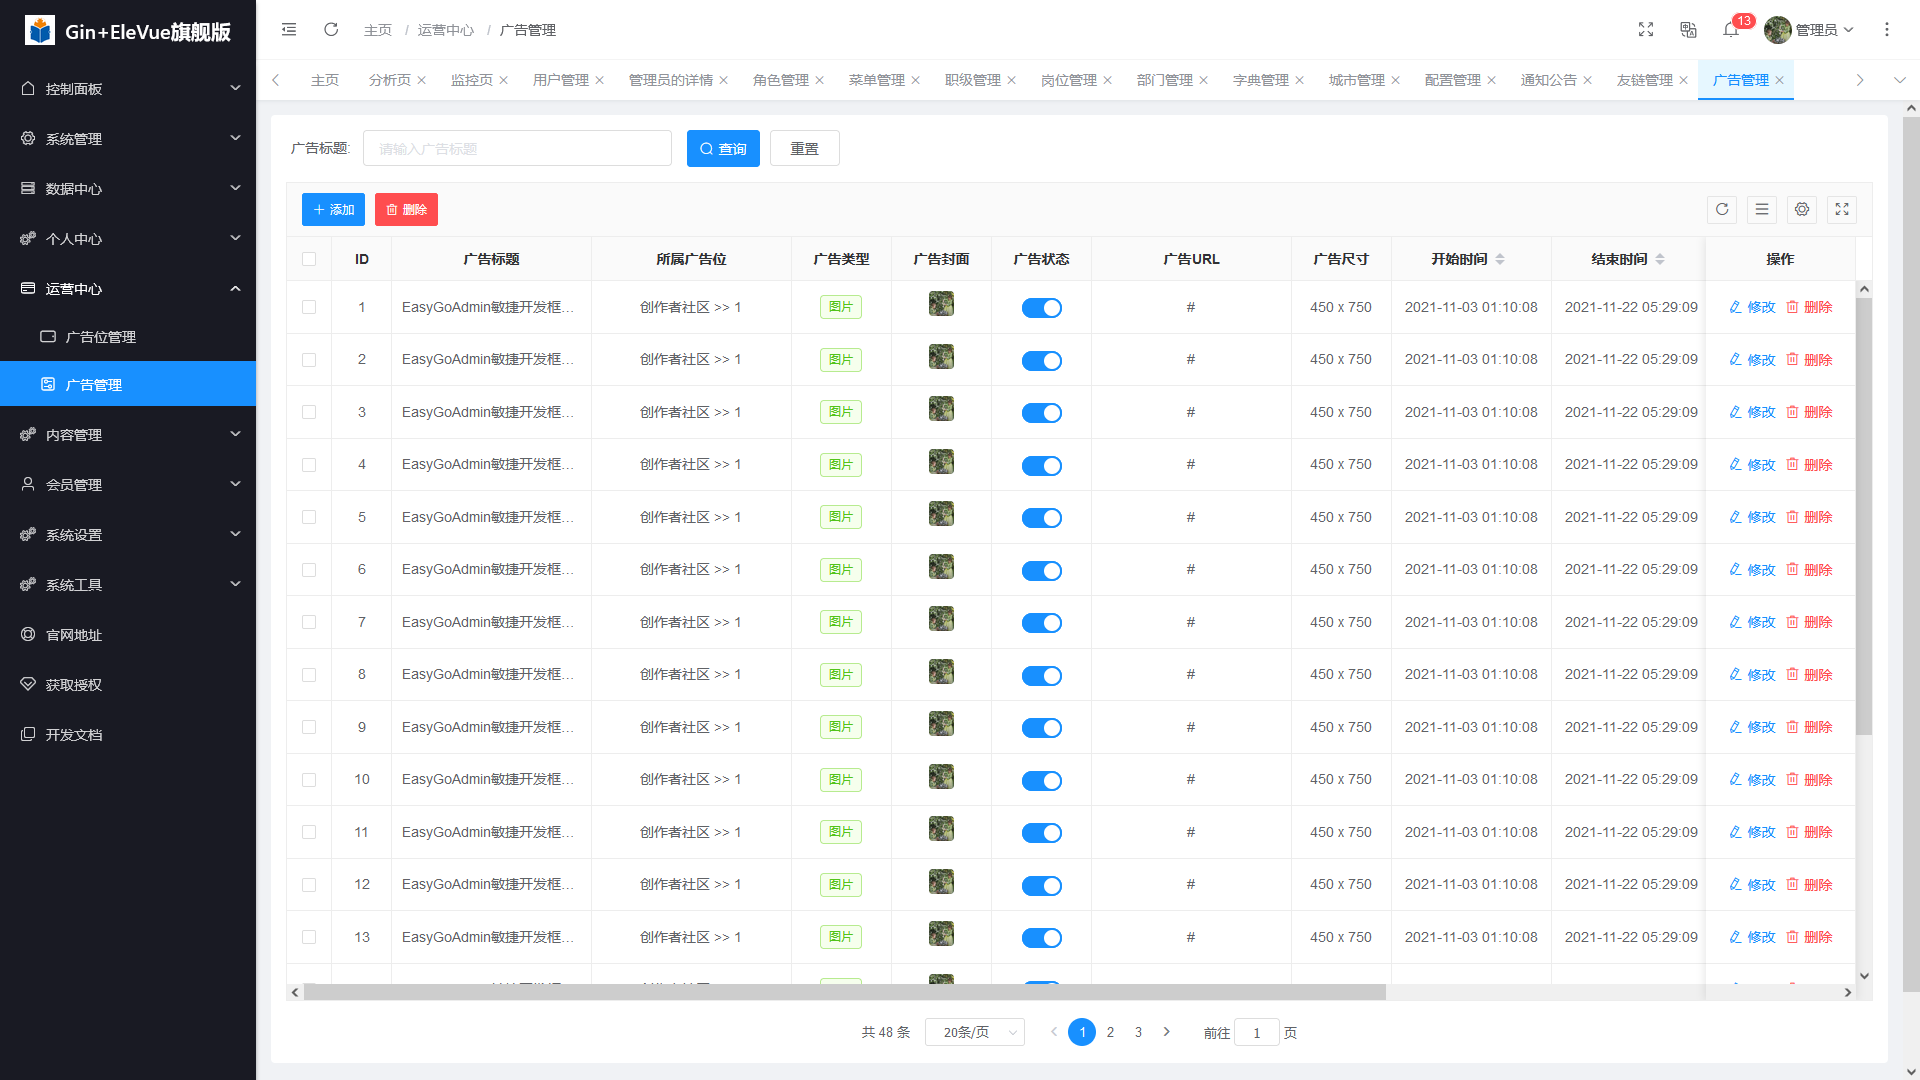Open the notification bell icon
Image resolution: width=1920 pixels, height=1080 pixels.
1731,30
